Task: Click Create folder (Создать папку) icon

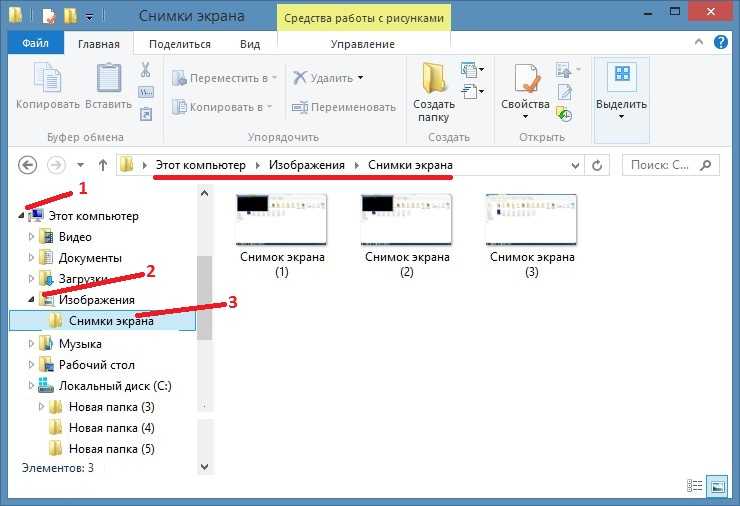Action: point(434,78)
